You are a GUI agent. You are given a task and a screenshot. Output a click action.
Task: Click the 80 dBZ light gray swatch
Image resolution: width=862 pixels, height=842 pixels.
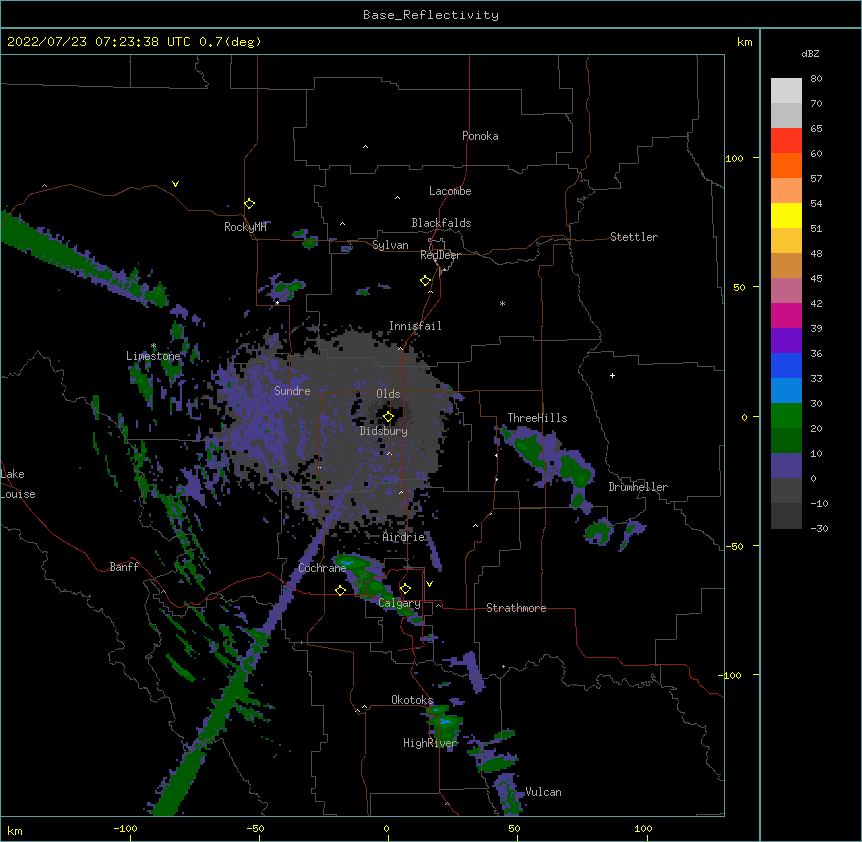click(x=786, y=90)
